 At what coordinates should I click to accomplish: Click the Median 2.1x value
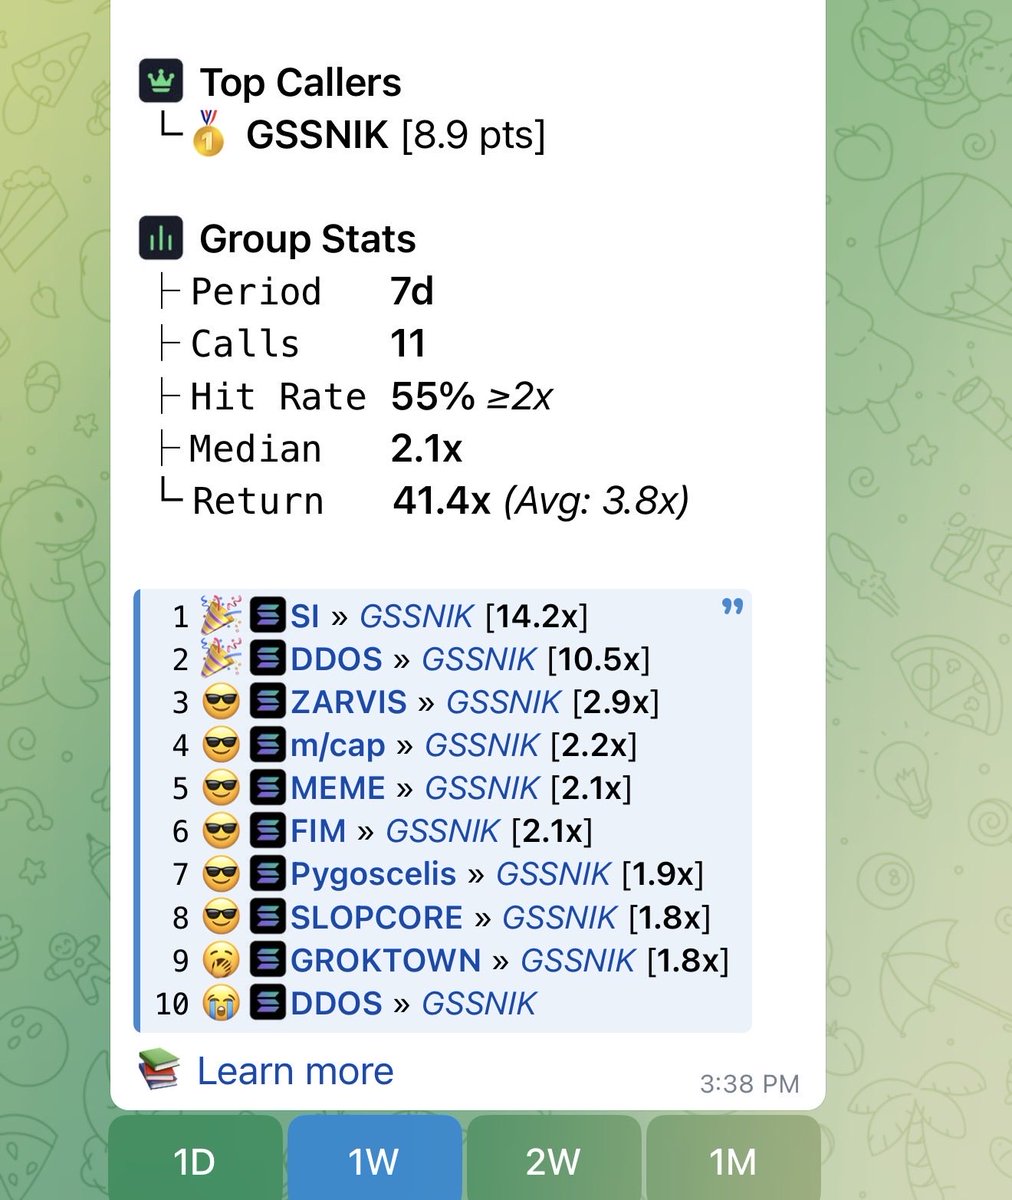(x=427, y=448)
